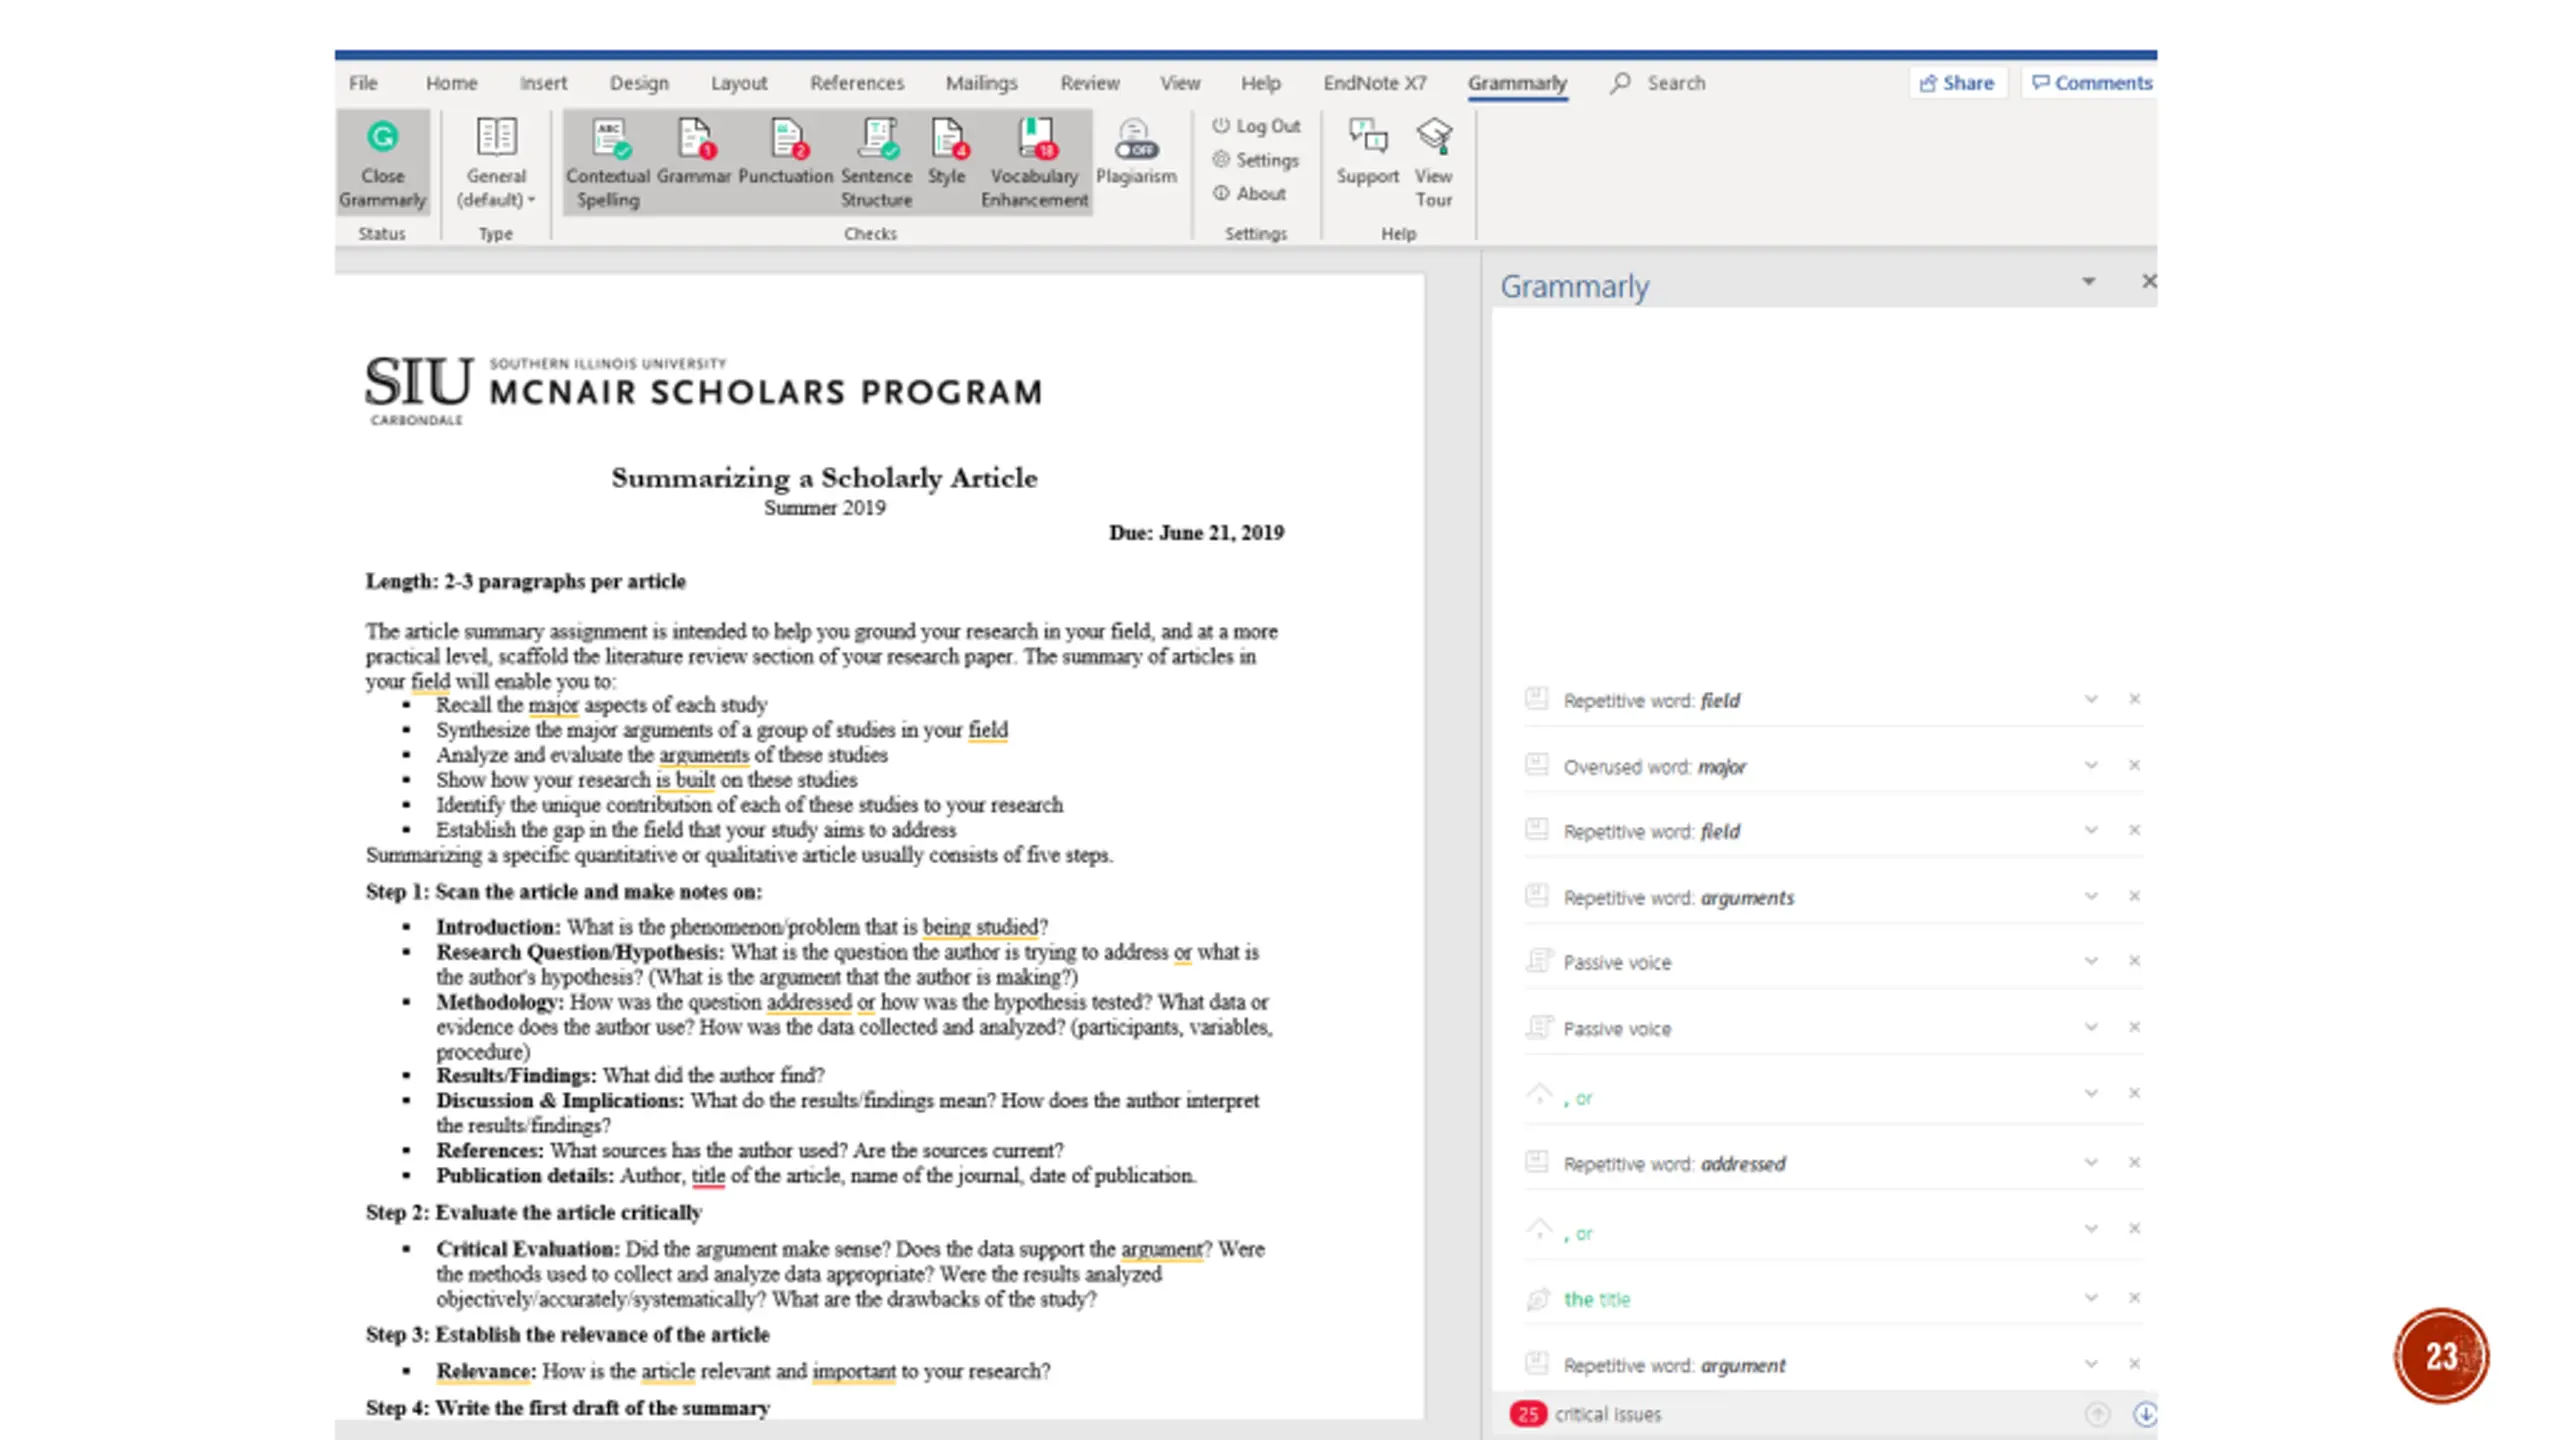Click the '25 critical issues' counter
Screen dimensions: 2560x1440
tap(1586, 1414)
